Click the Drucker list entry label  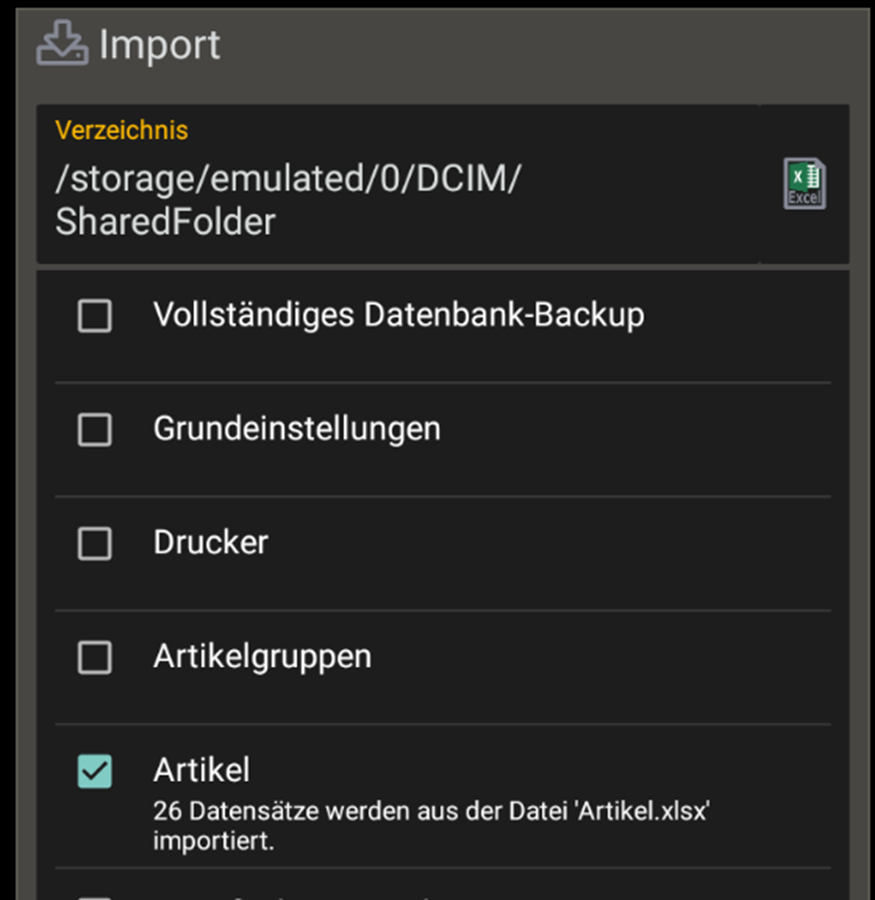210,542
